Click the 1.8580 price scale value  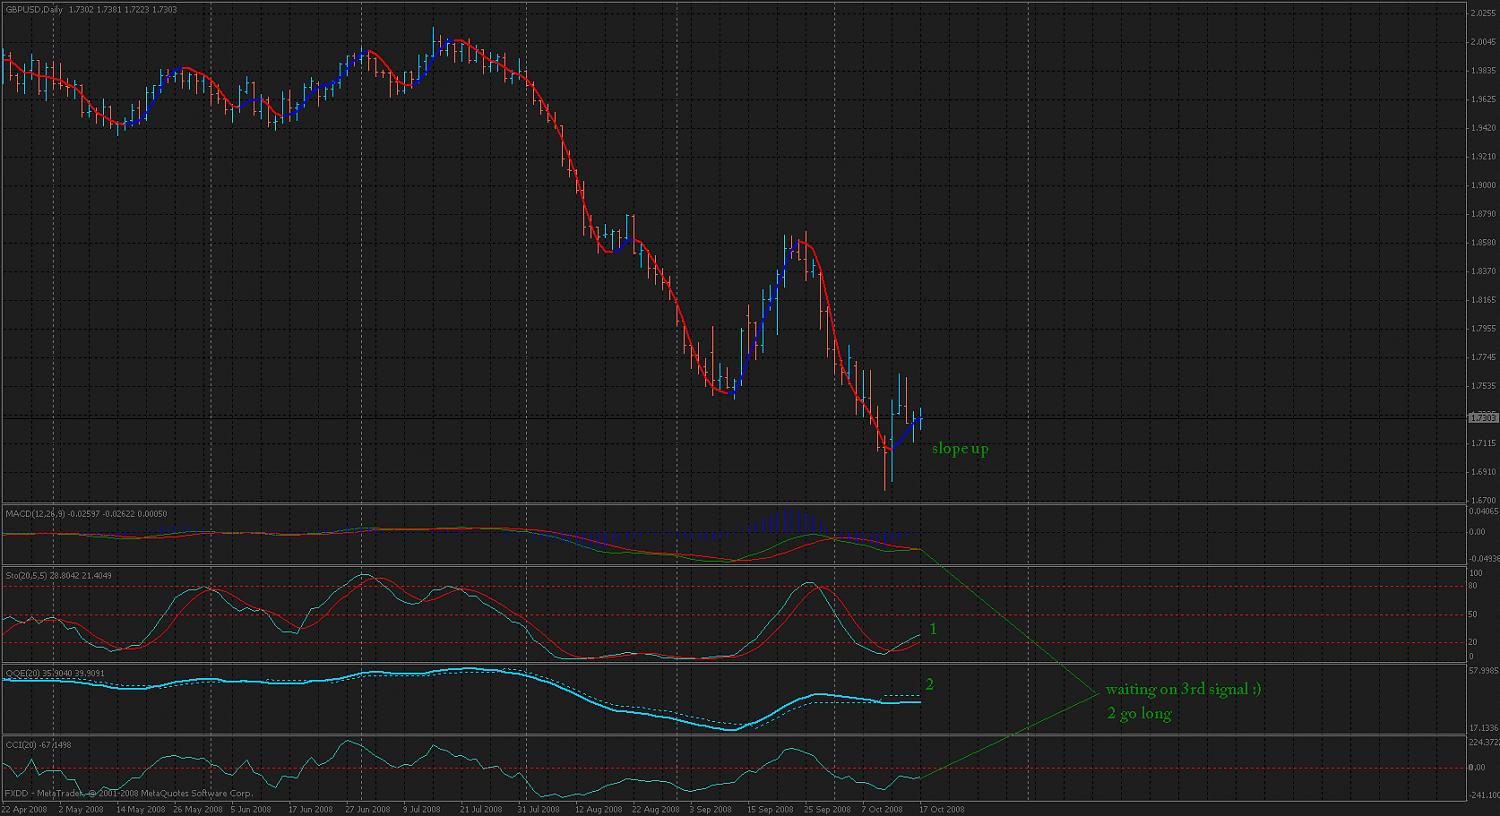pos(1482,242)
